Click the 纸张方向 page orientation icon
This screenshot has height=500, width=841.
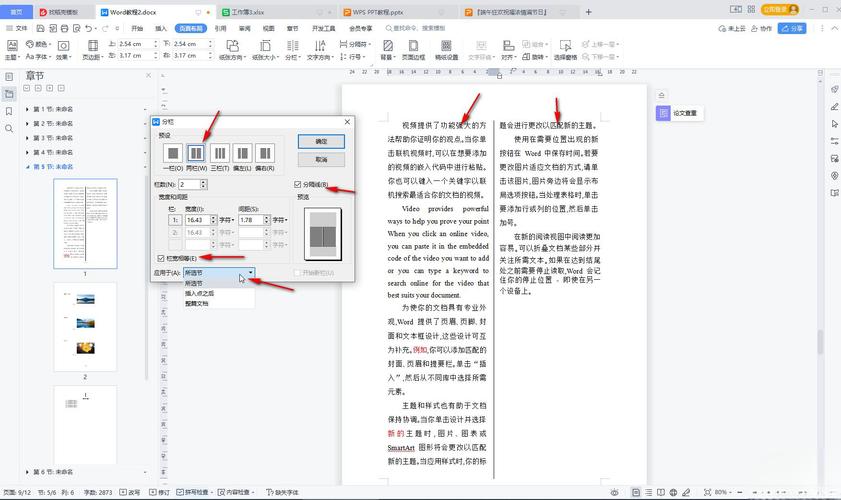231,48
